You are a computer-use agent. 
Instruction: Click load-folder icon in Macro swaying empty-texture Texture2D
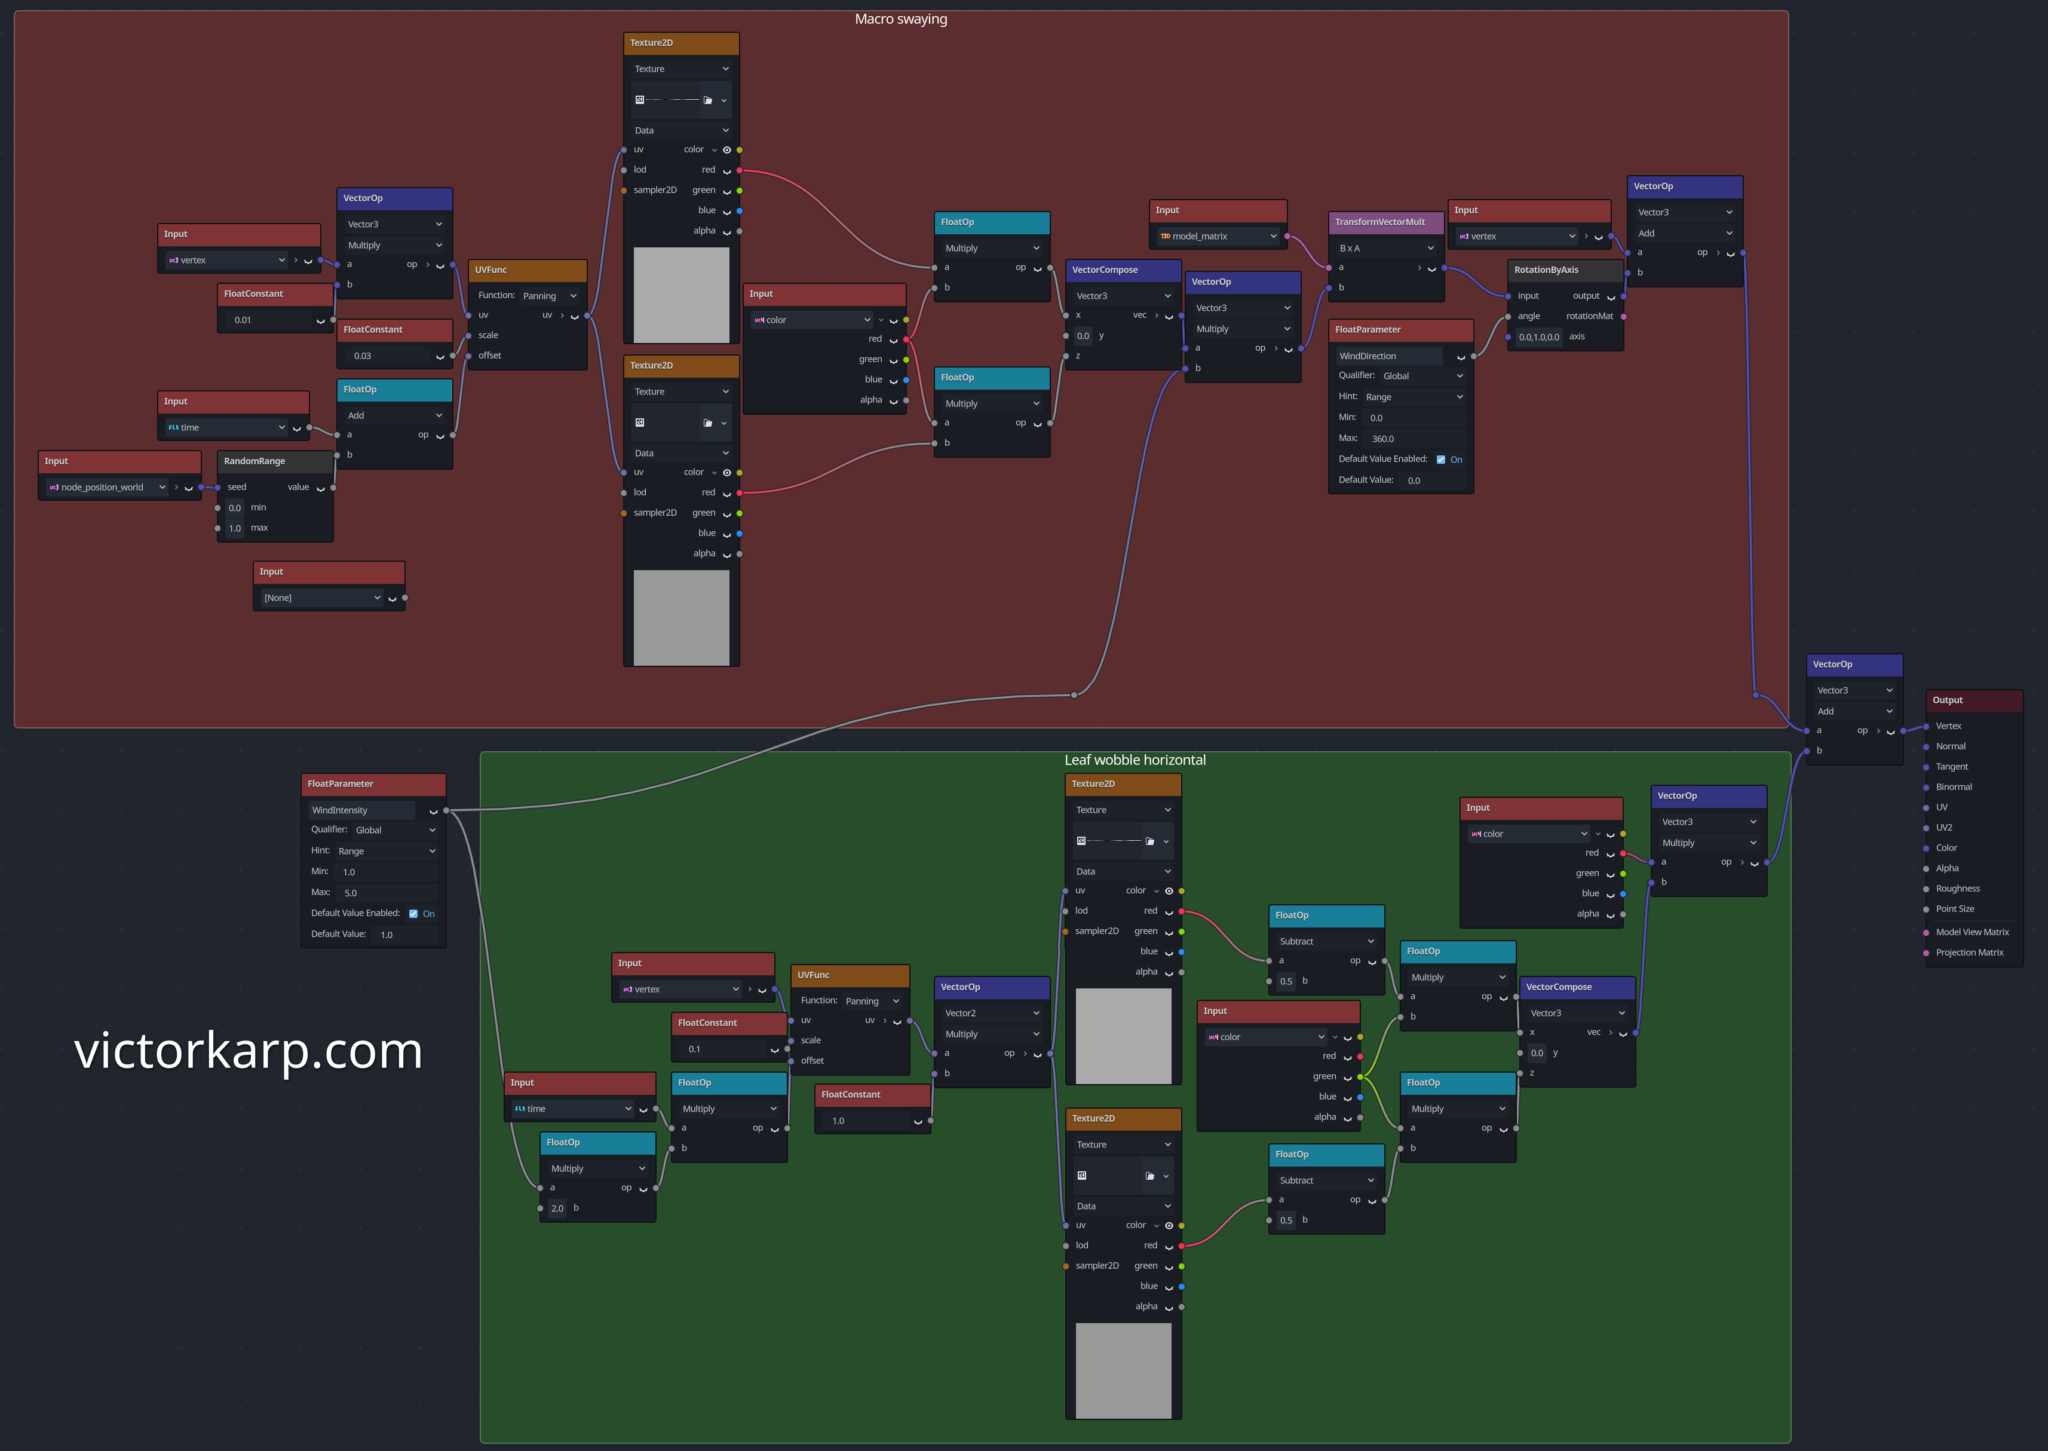coord(708,423)
